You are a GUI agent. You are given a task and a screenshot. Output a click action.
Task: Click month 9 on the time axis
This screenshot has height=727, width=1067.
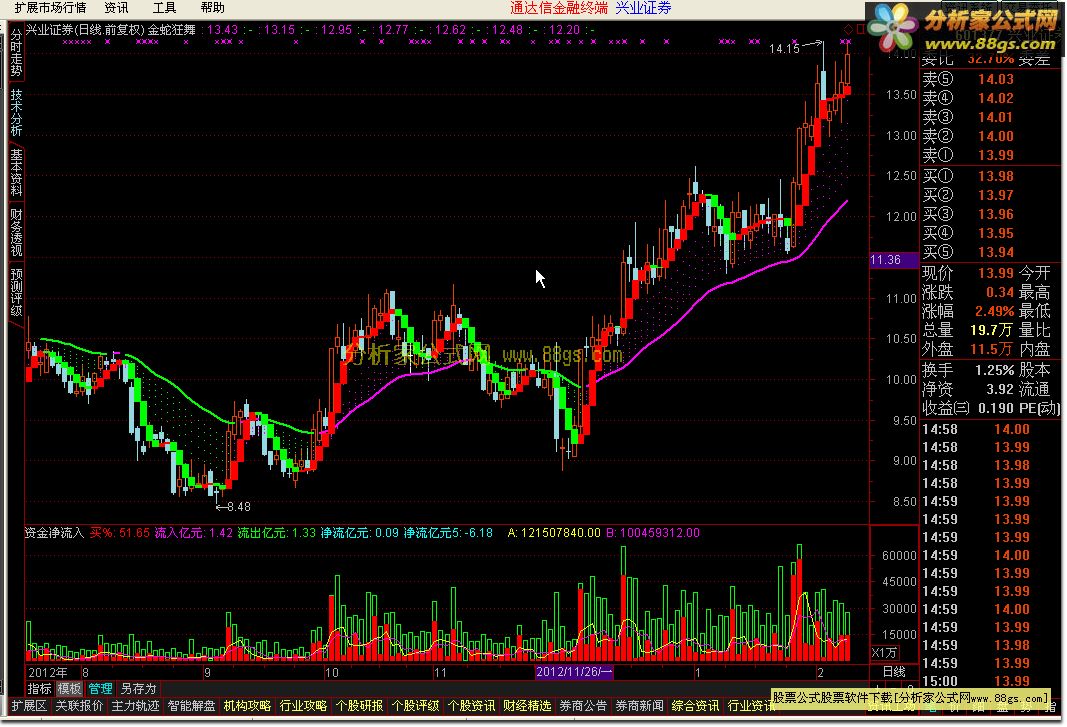[208, 673]
